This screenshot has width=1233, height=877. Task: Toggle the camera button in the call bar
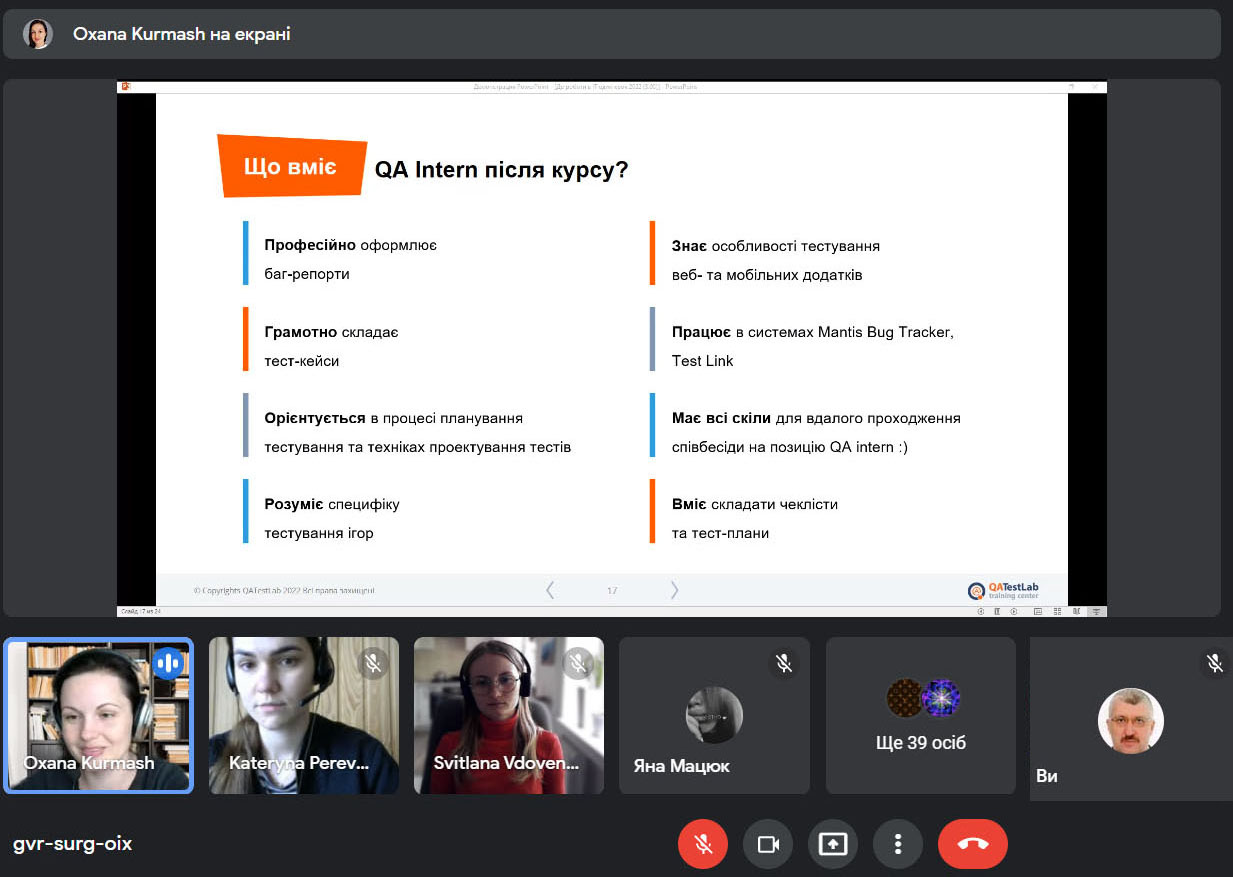pyautogui.click(x=768, y=844)
